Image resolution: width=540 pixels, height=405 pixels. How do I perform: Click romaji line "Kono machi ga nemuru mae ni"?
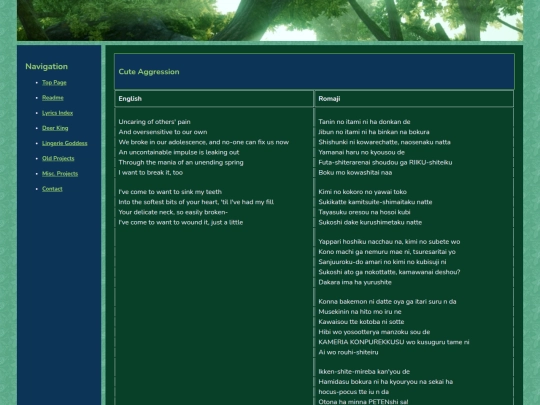point(387,252)
